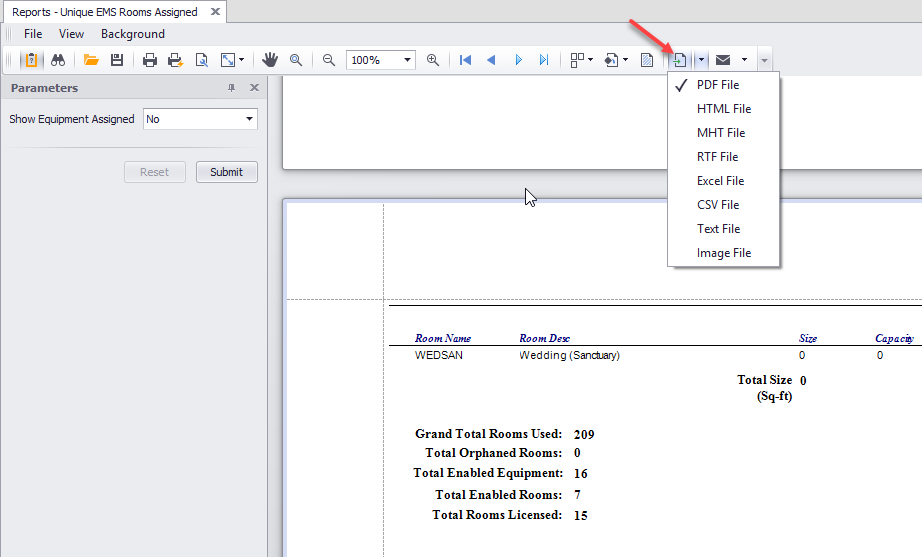
Task: Click the Room Name column header
Action: click(x=443, y=338)
